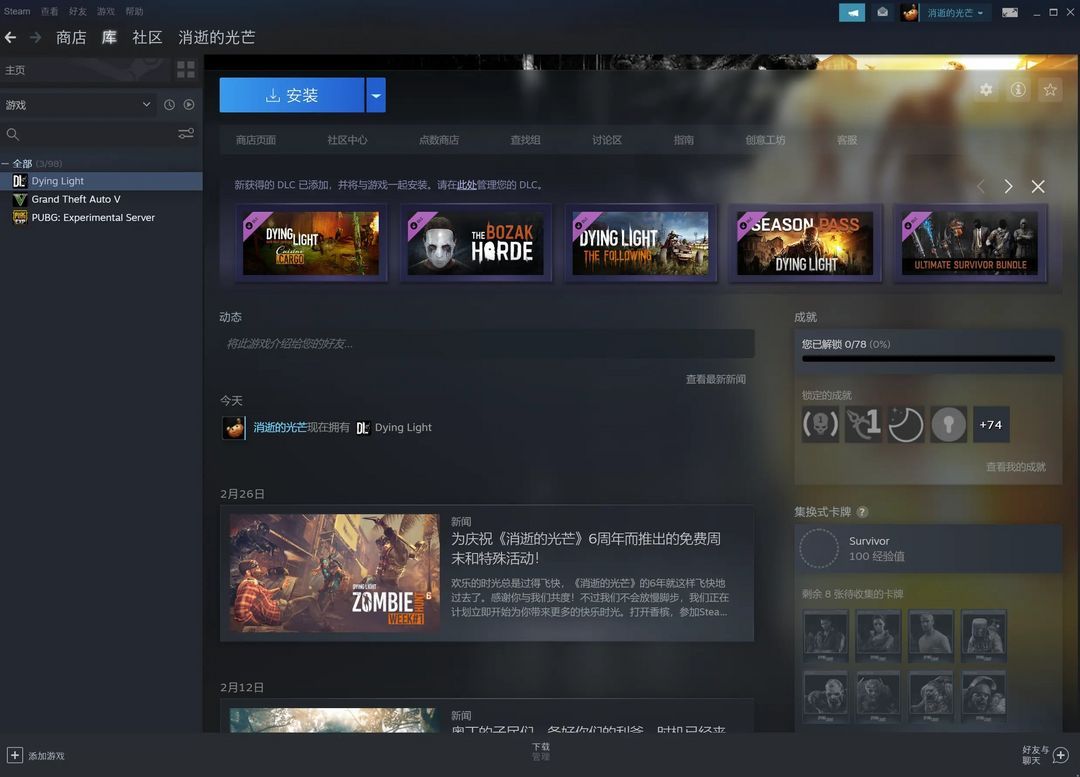Switch library to grid collections view

tap(186, 70)
